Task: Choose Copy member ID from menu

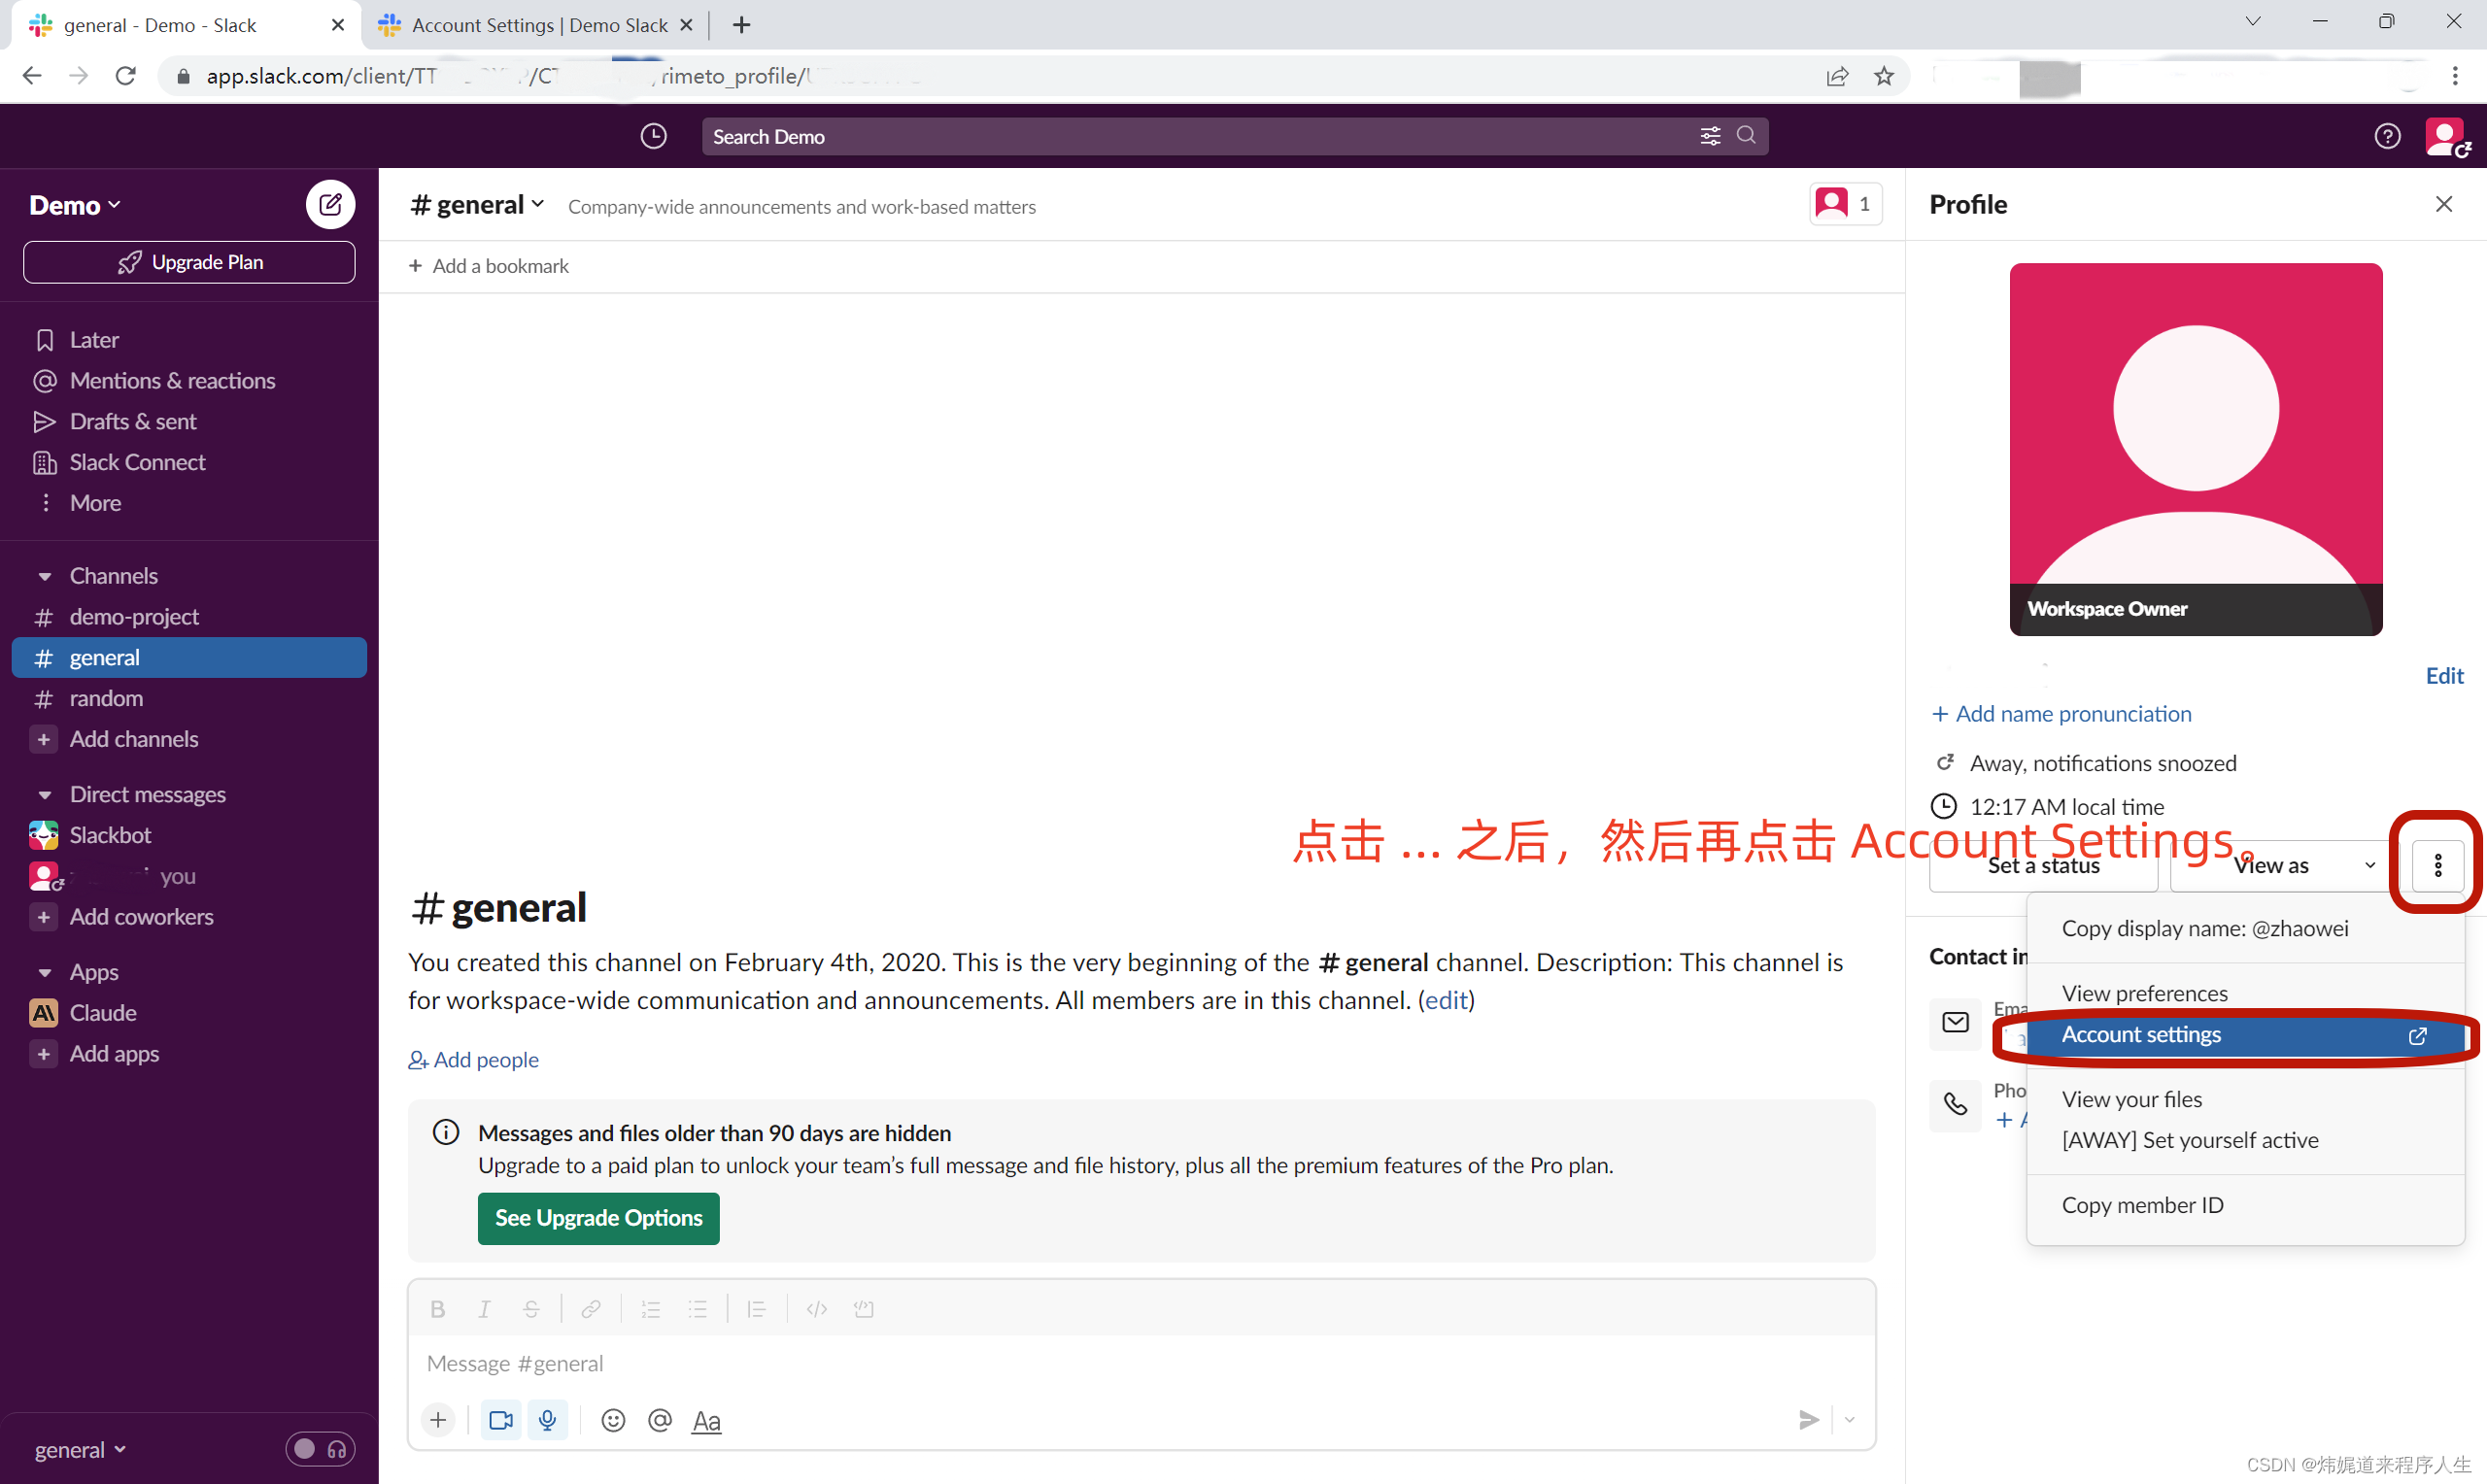Action: (2142, 1205)
